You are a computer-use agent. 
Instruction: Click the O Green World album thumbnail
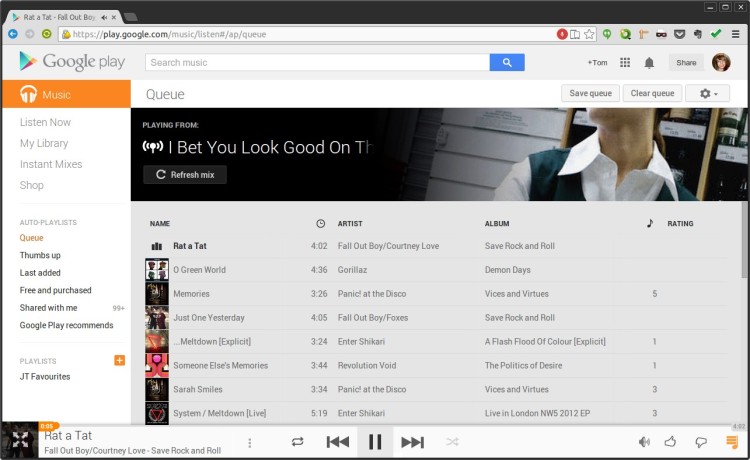[157, 270]
